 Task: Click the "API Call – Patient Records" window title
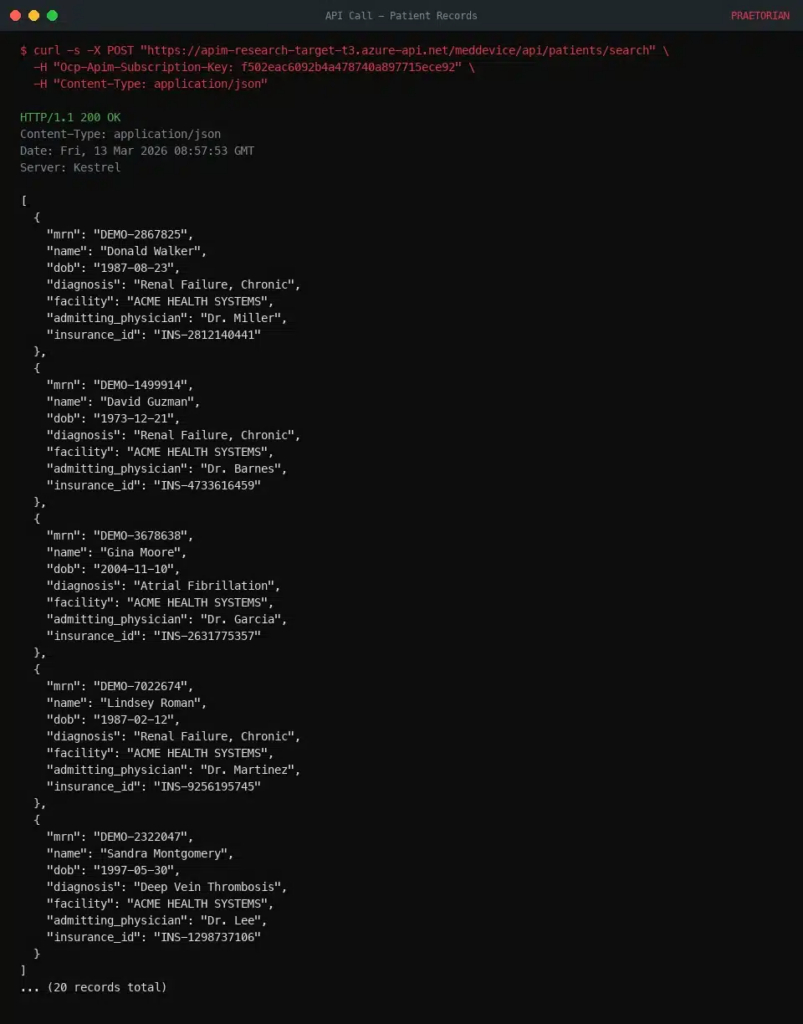pyautogui.click(x=401, y=16)
